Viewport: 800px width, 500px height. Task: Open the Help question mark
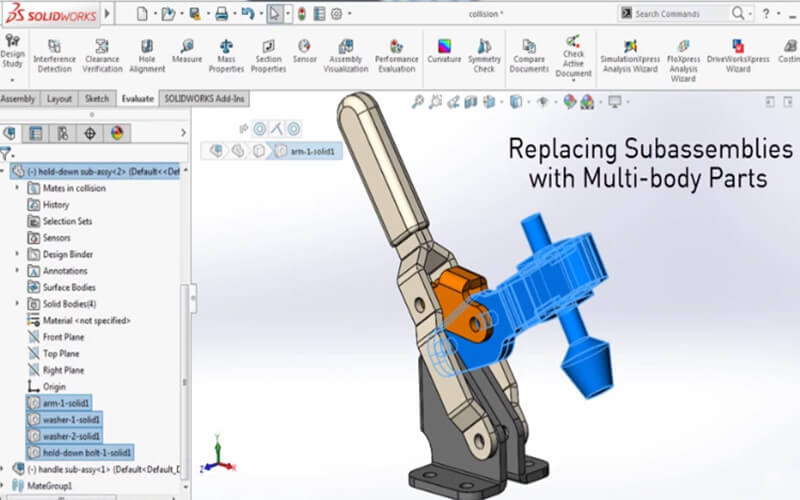[x=765, y=14]
